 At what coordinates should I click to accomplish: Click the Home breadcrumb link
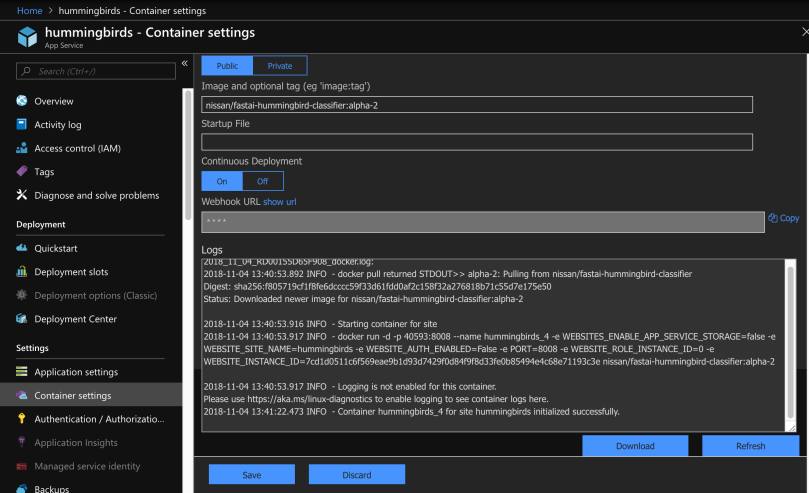point(29,10)
